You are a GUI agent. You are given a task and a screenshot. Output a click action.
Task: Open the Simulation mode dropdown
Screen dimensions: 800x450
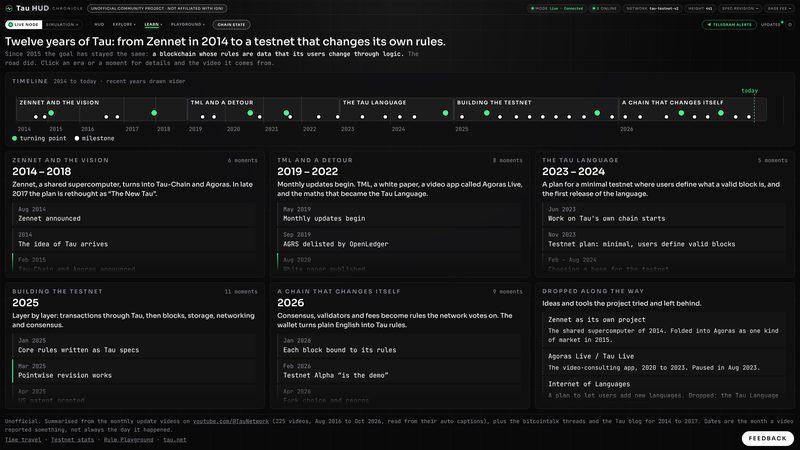pos(62,24)
